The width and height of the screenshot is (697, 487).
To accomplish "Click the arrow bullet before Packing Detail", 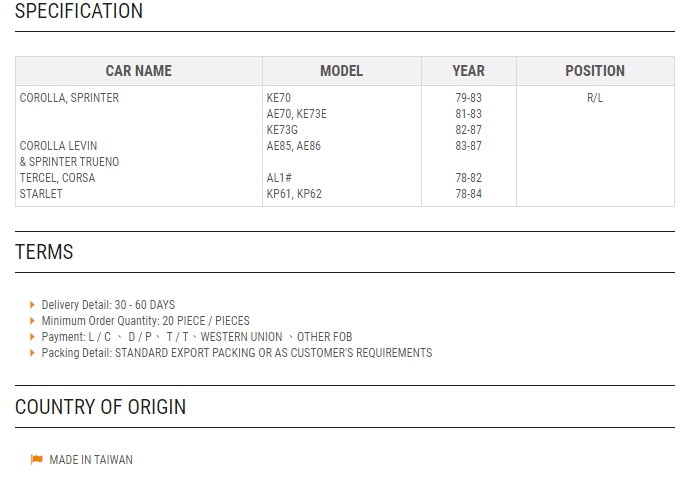I will coord(32,353).
